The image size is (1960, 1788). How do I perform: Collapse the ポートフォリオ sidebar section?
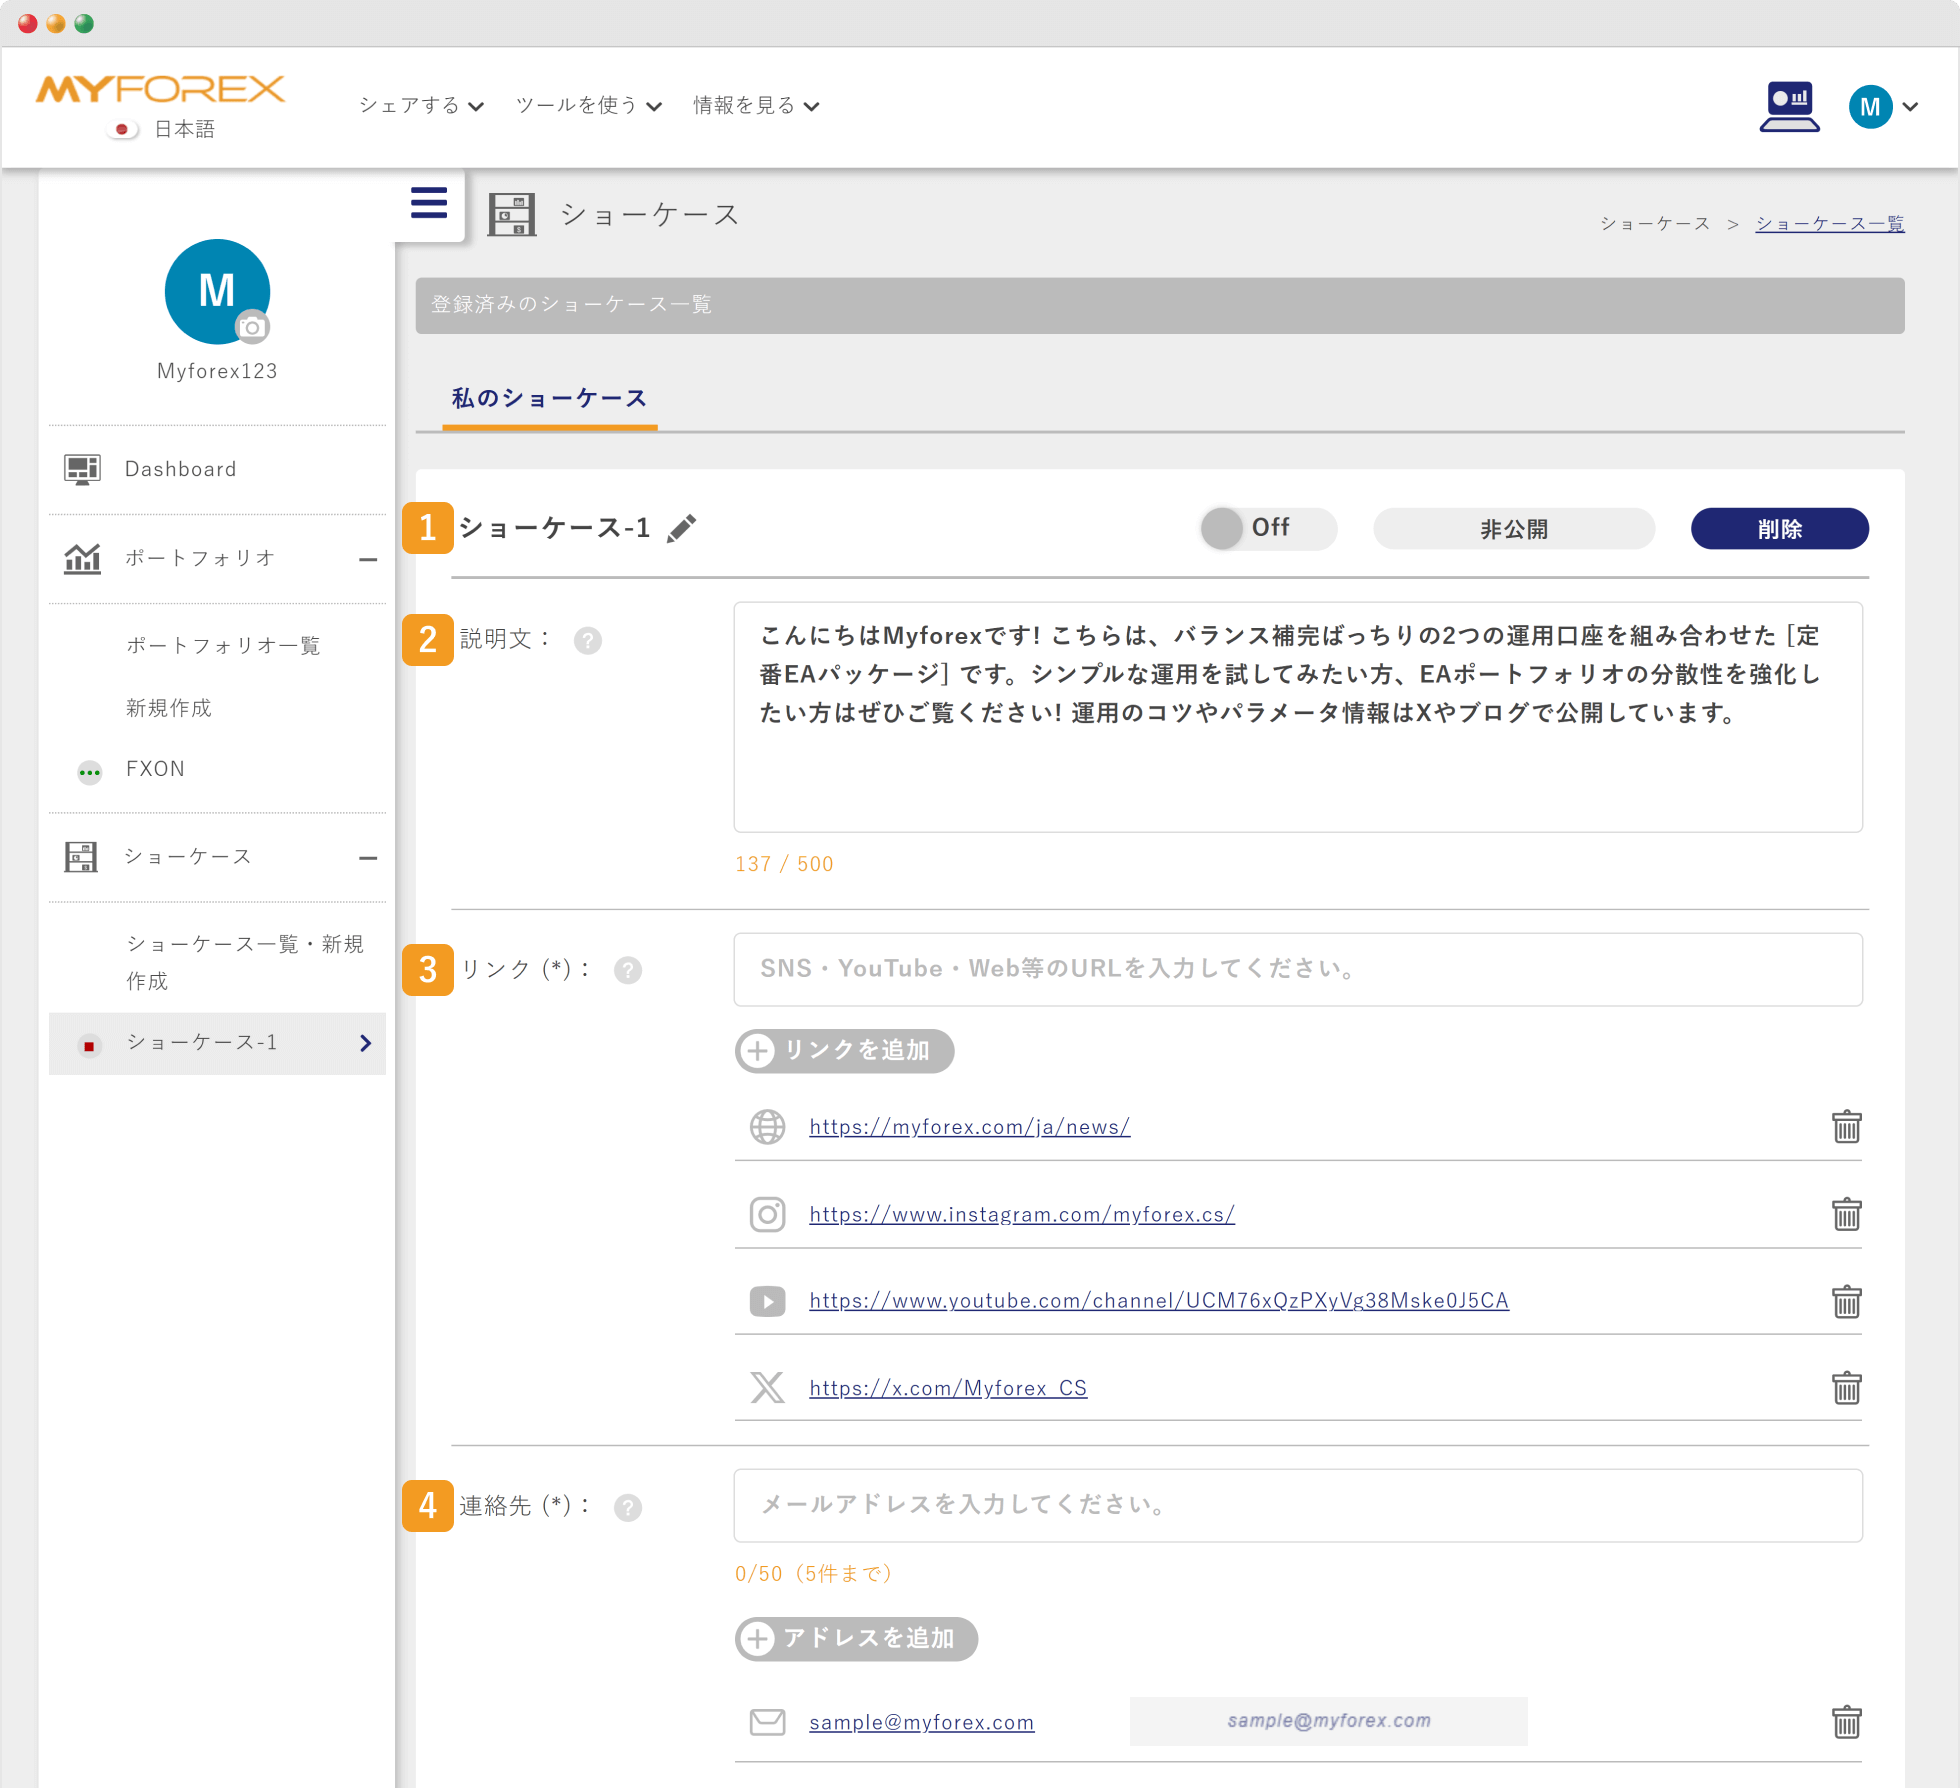point(368,560)
